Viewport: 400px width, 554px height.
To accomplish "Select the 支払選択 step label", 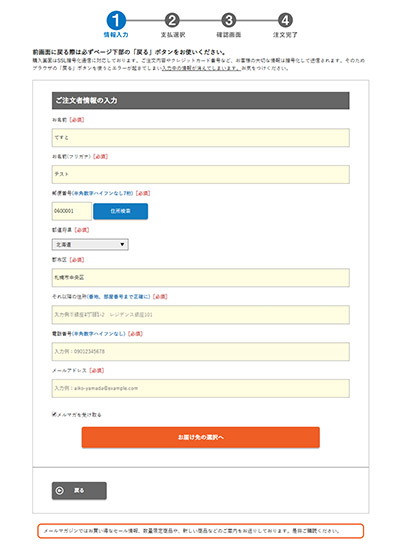I will 173,35.
